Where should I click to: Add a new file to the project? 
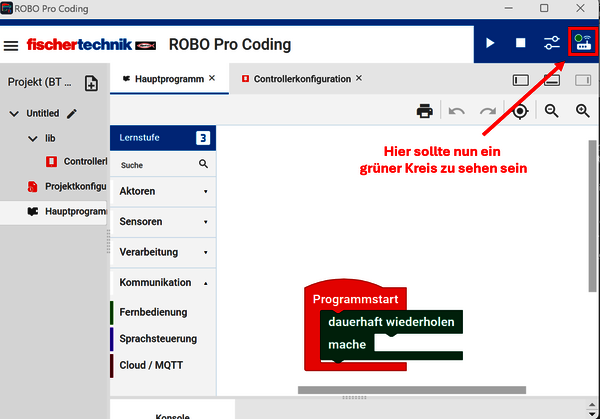point(91,83)
